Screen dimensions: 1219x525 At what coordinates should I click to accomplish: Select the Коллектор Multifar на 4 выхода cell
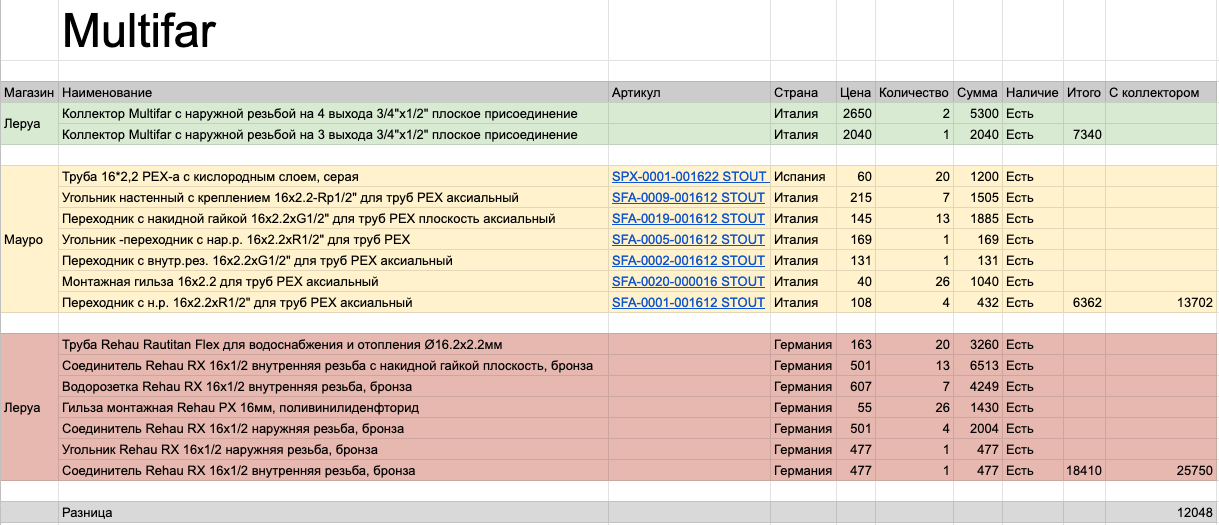point(334,114)
